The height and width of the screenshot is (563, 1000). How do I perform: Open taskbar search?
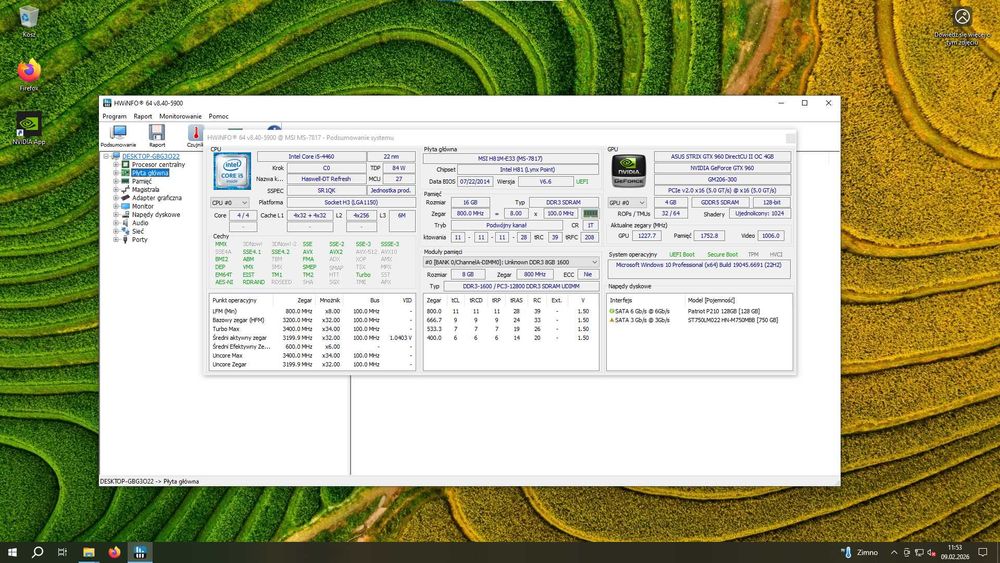(x=37, y=552)
